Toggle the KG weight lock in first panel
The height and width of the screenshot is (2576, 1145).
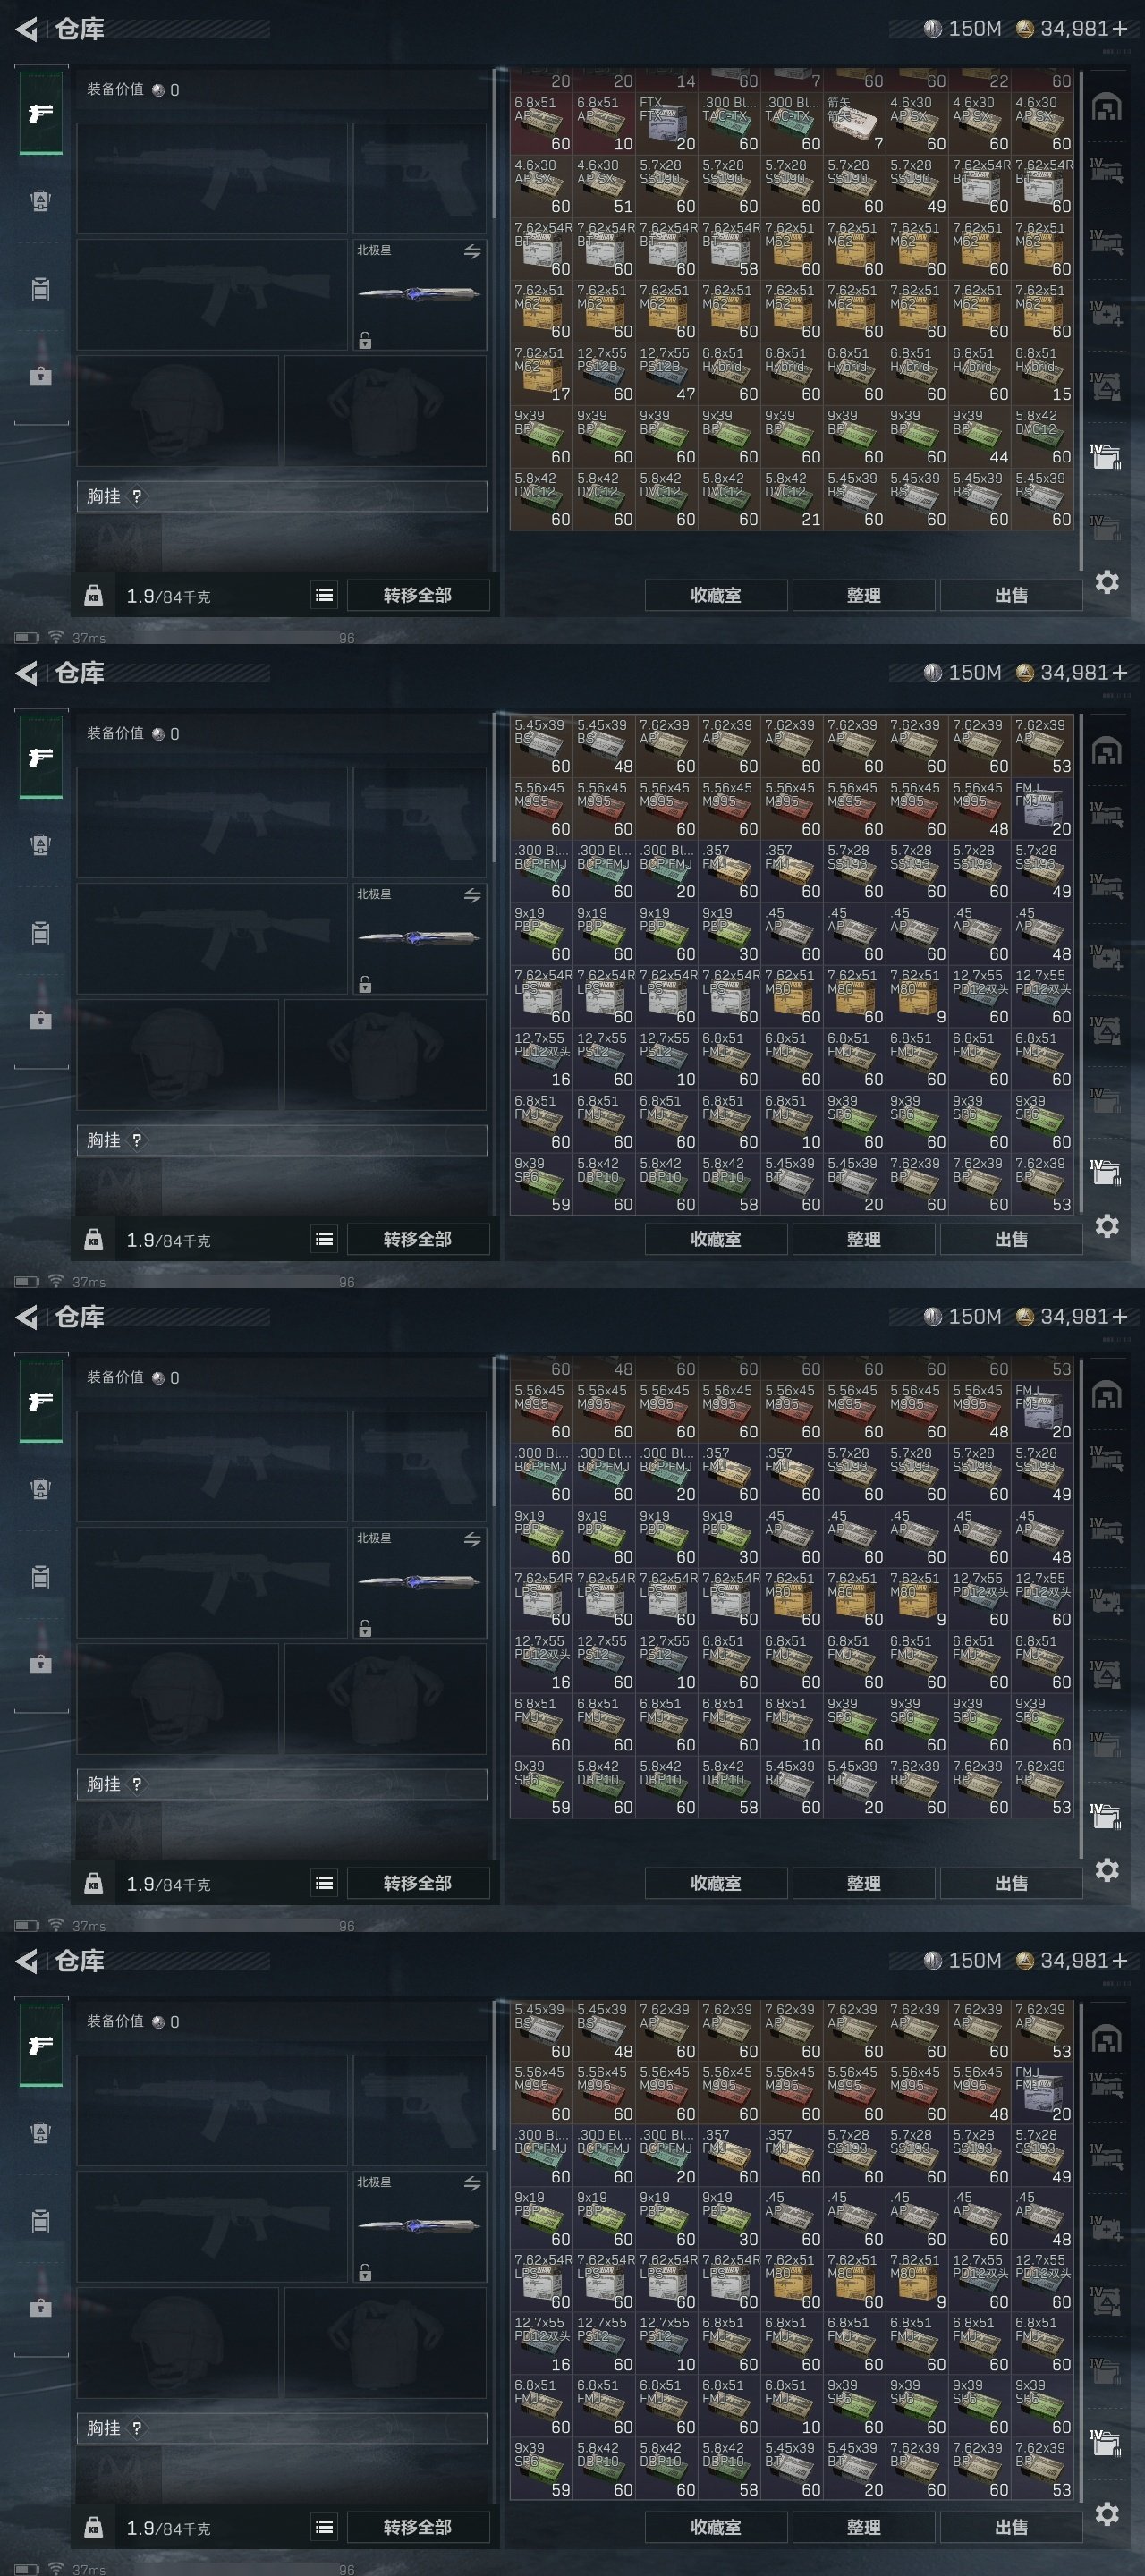[x=93, y=596]
